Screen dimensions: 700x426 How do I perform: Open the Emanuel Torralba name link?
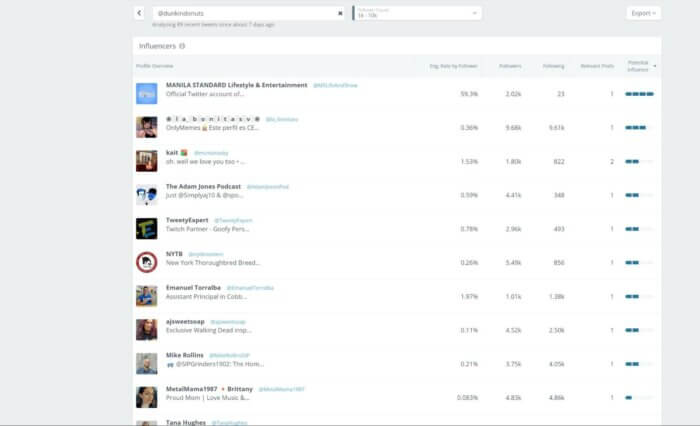click(x=193, y=288)
